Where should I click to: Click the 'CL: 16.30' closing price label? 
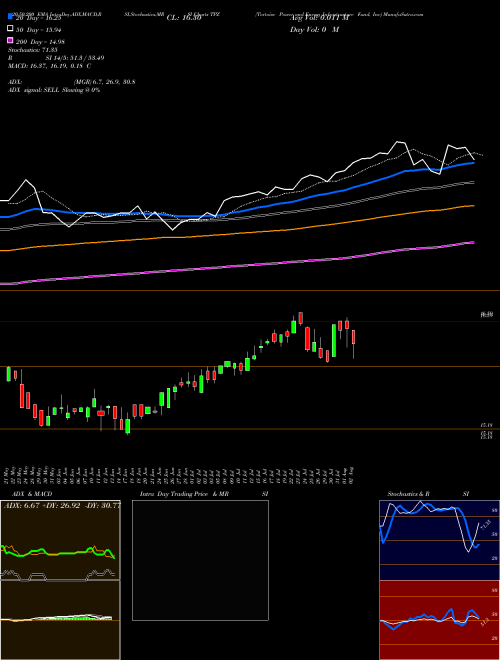pyautogui.click(x=184, y=18)
